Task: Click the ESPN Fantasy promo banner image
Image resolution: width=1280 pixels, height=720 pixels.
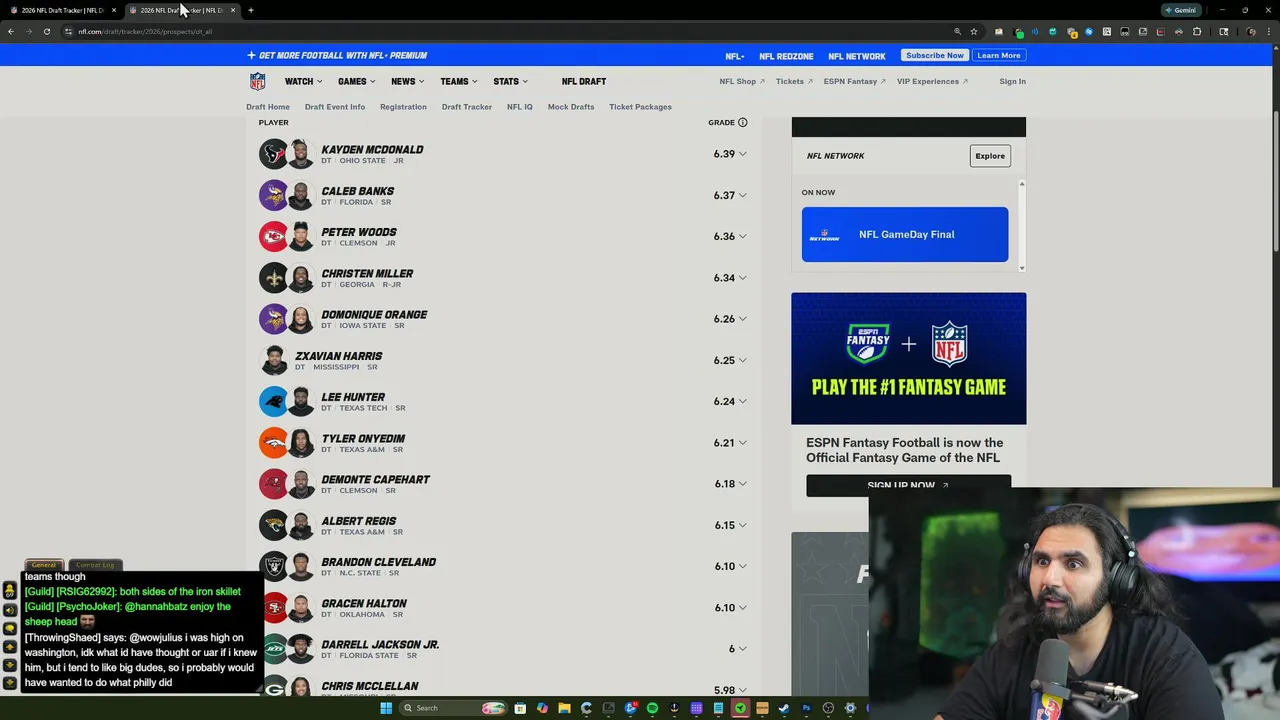Action: tap(908, 358)
